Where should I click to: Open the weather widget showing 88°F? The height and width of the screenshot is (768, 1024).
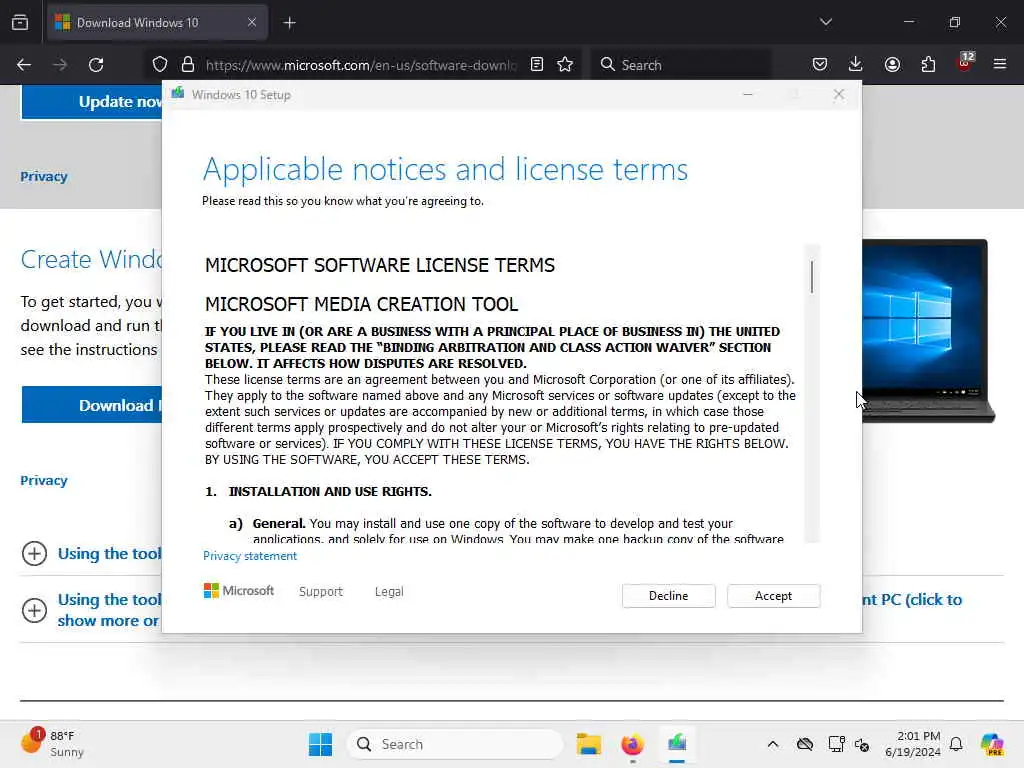52,743
